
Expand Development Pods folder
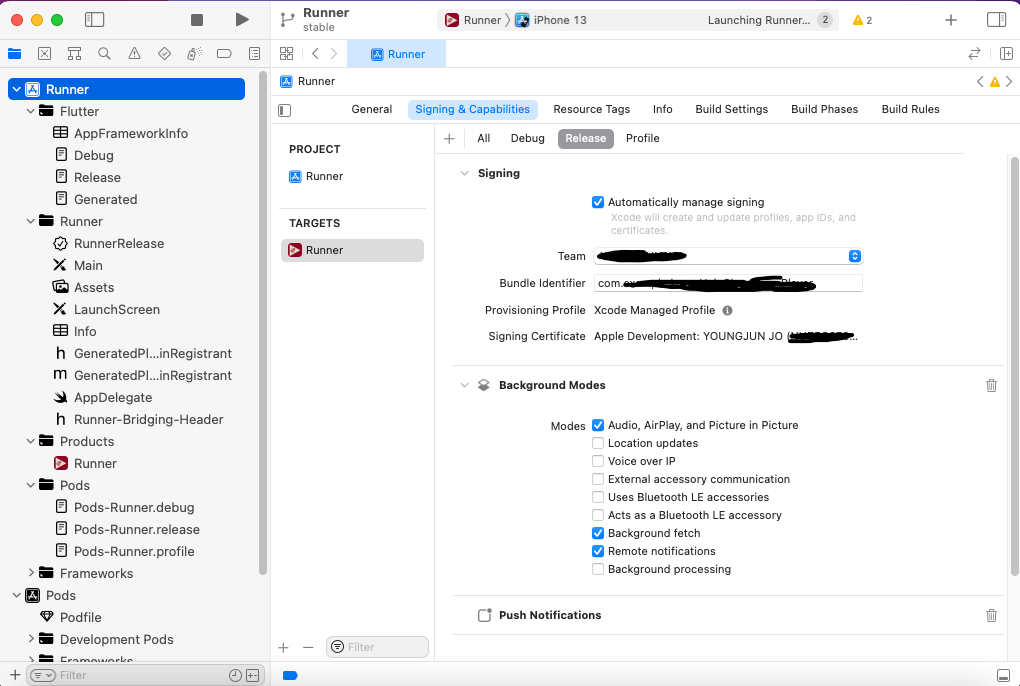[31, 639]
